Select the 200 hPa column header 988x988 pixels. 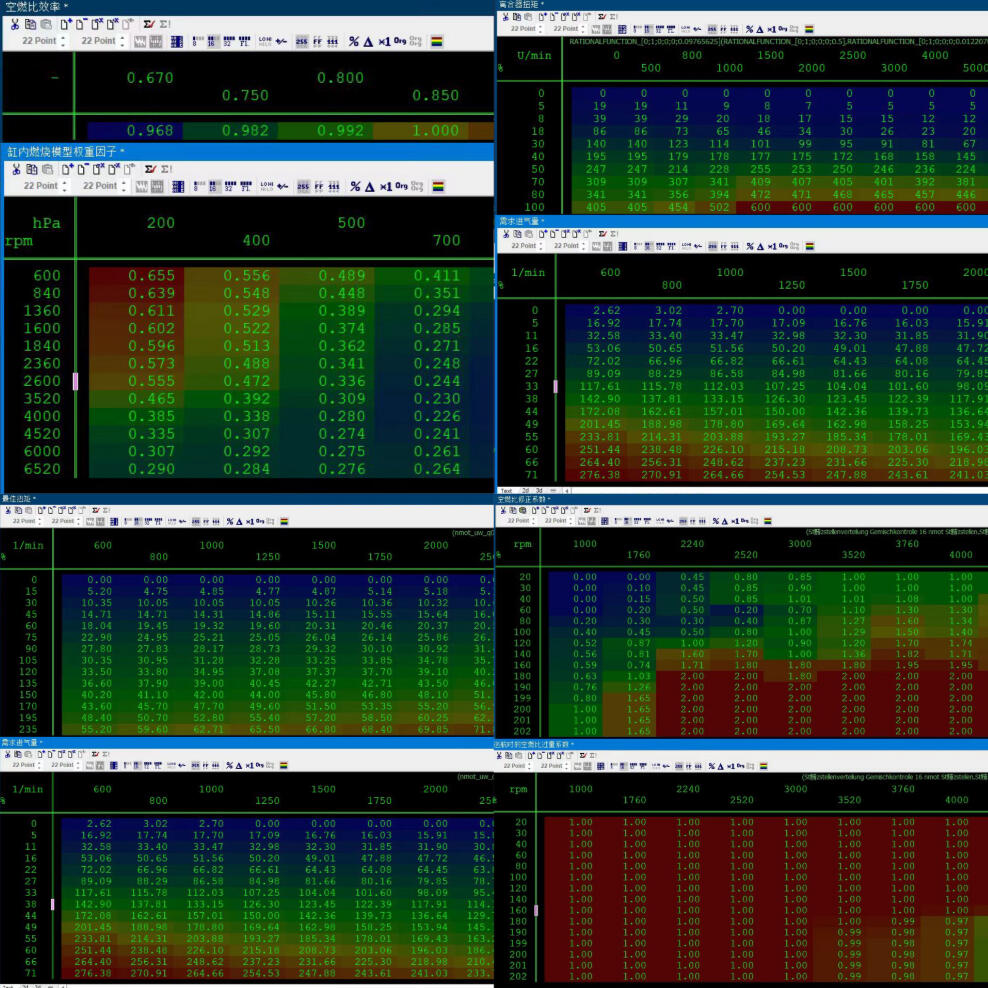pos(160,223)
